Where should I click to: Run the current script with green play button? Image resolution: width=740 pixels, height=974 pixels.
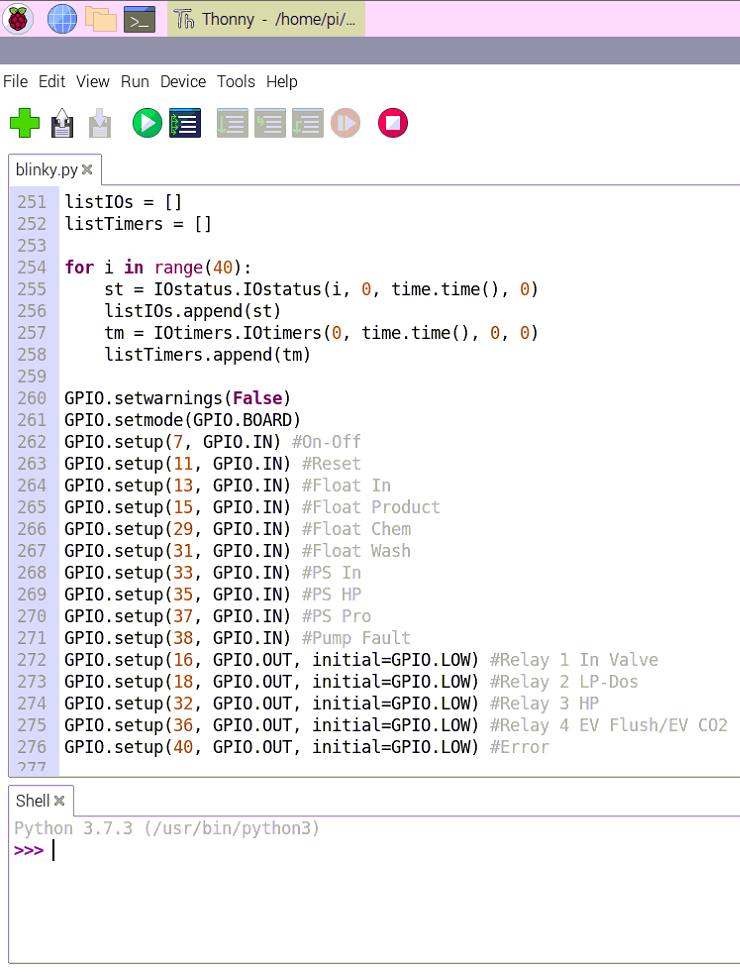coord(147,123)
